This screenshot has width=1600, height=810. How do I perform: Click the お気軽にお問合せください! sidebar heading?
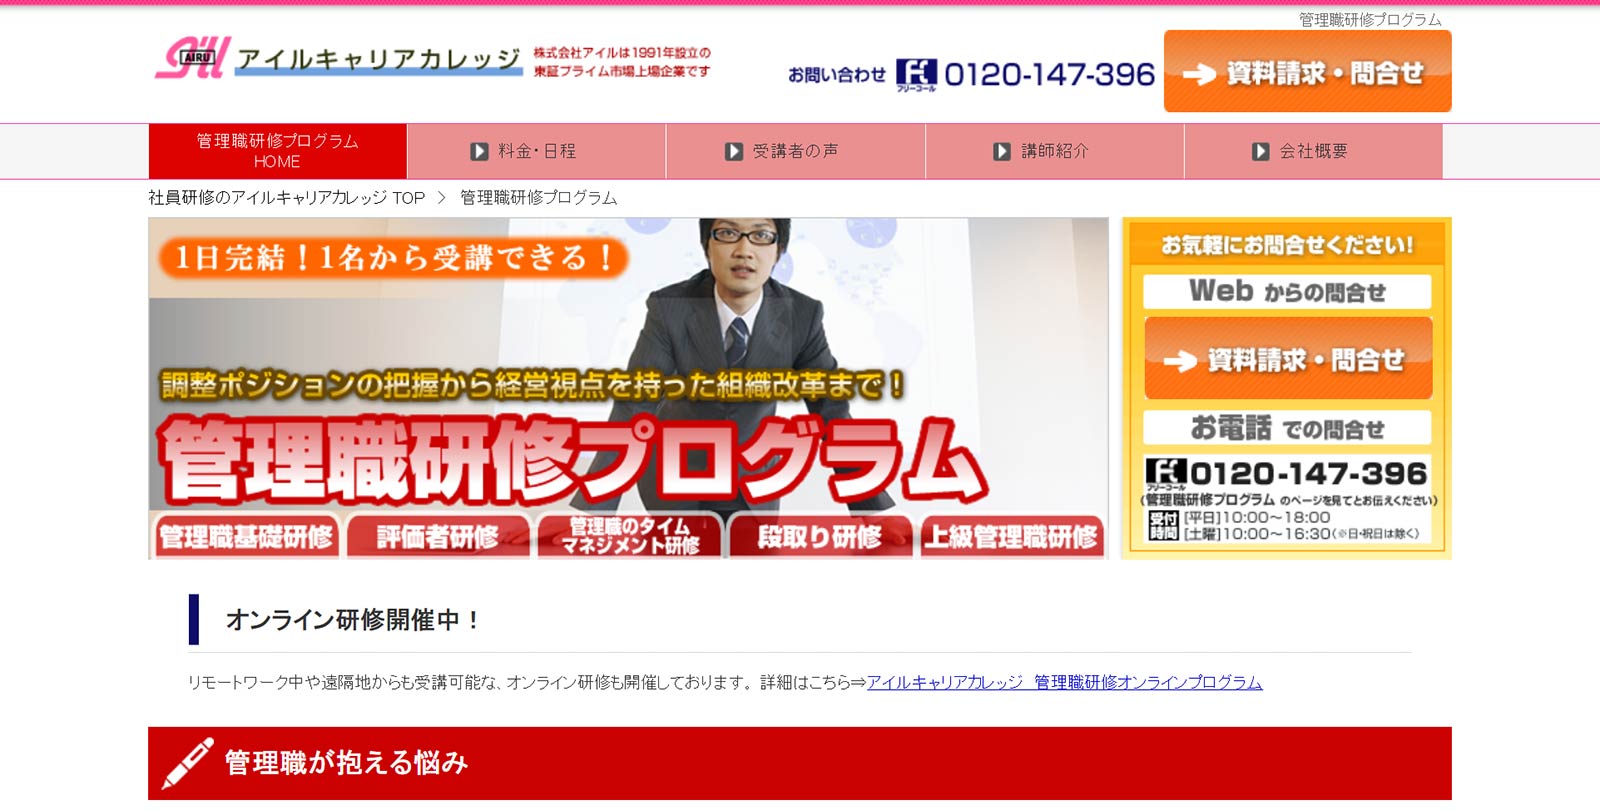pos(1287,245)
